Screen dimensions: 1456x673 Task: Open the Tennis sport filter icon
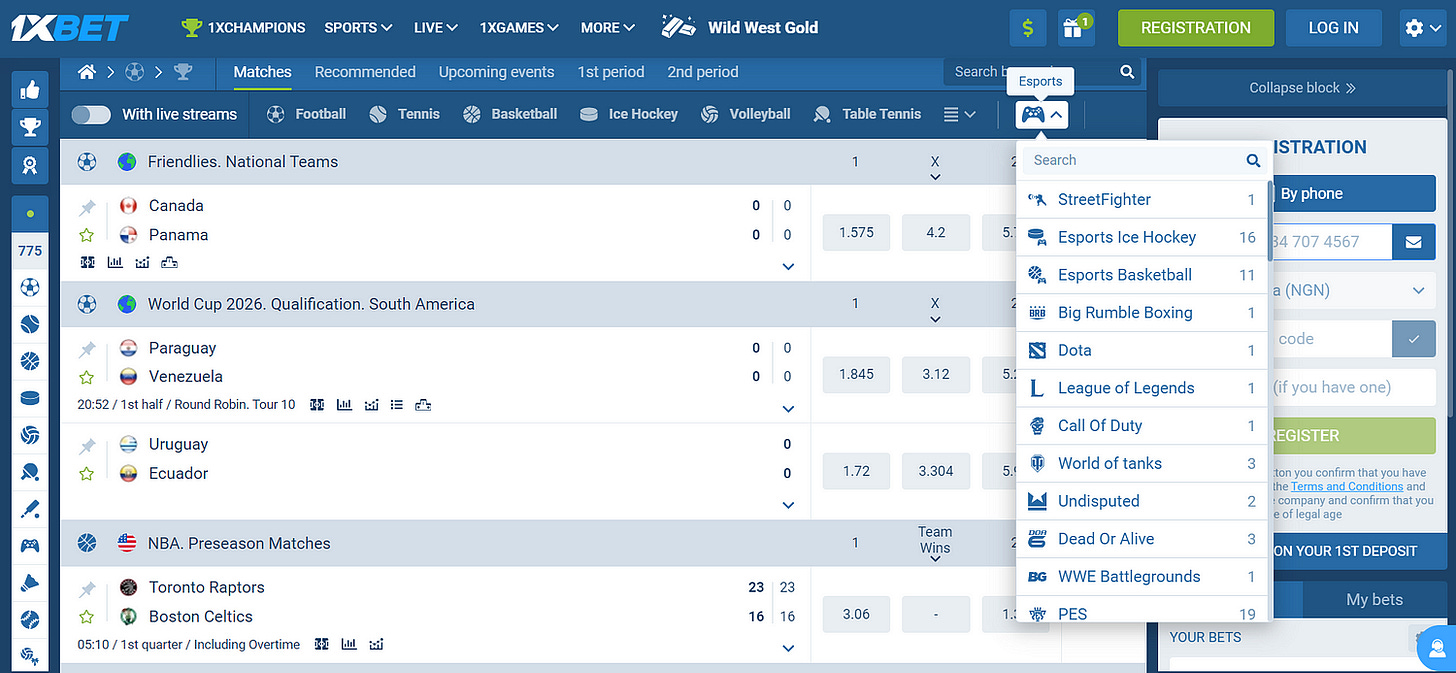tap(377, 114)
